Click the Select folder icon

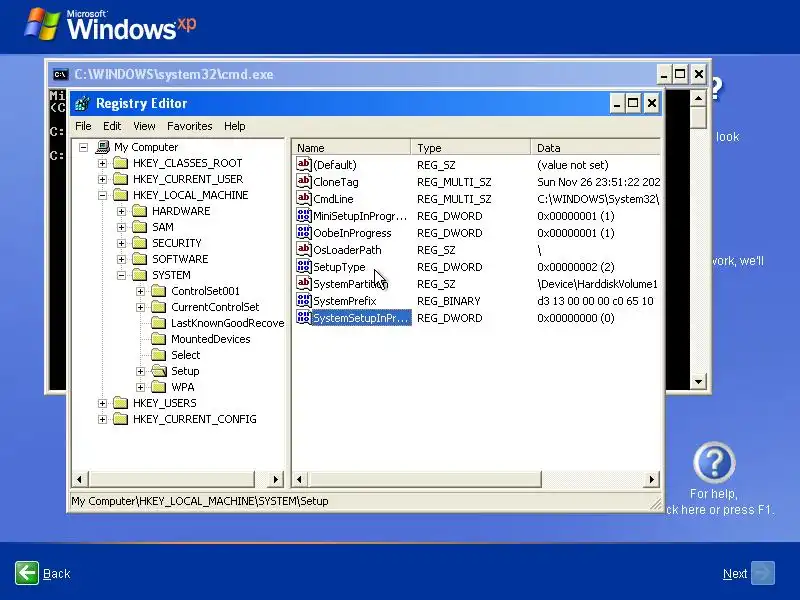coord(159,355)
